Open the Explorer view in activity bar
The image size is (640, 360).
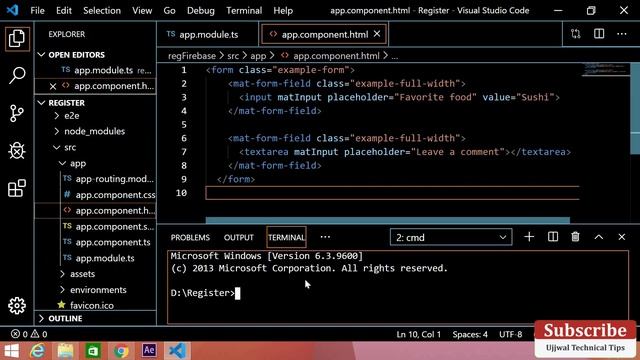click(17, 39)
